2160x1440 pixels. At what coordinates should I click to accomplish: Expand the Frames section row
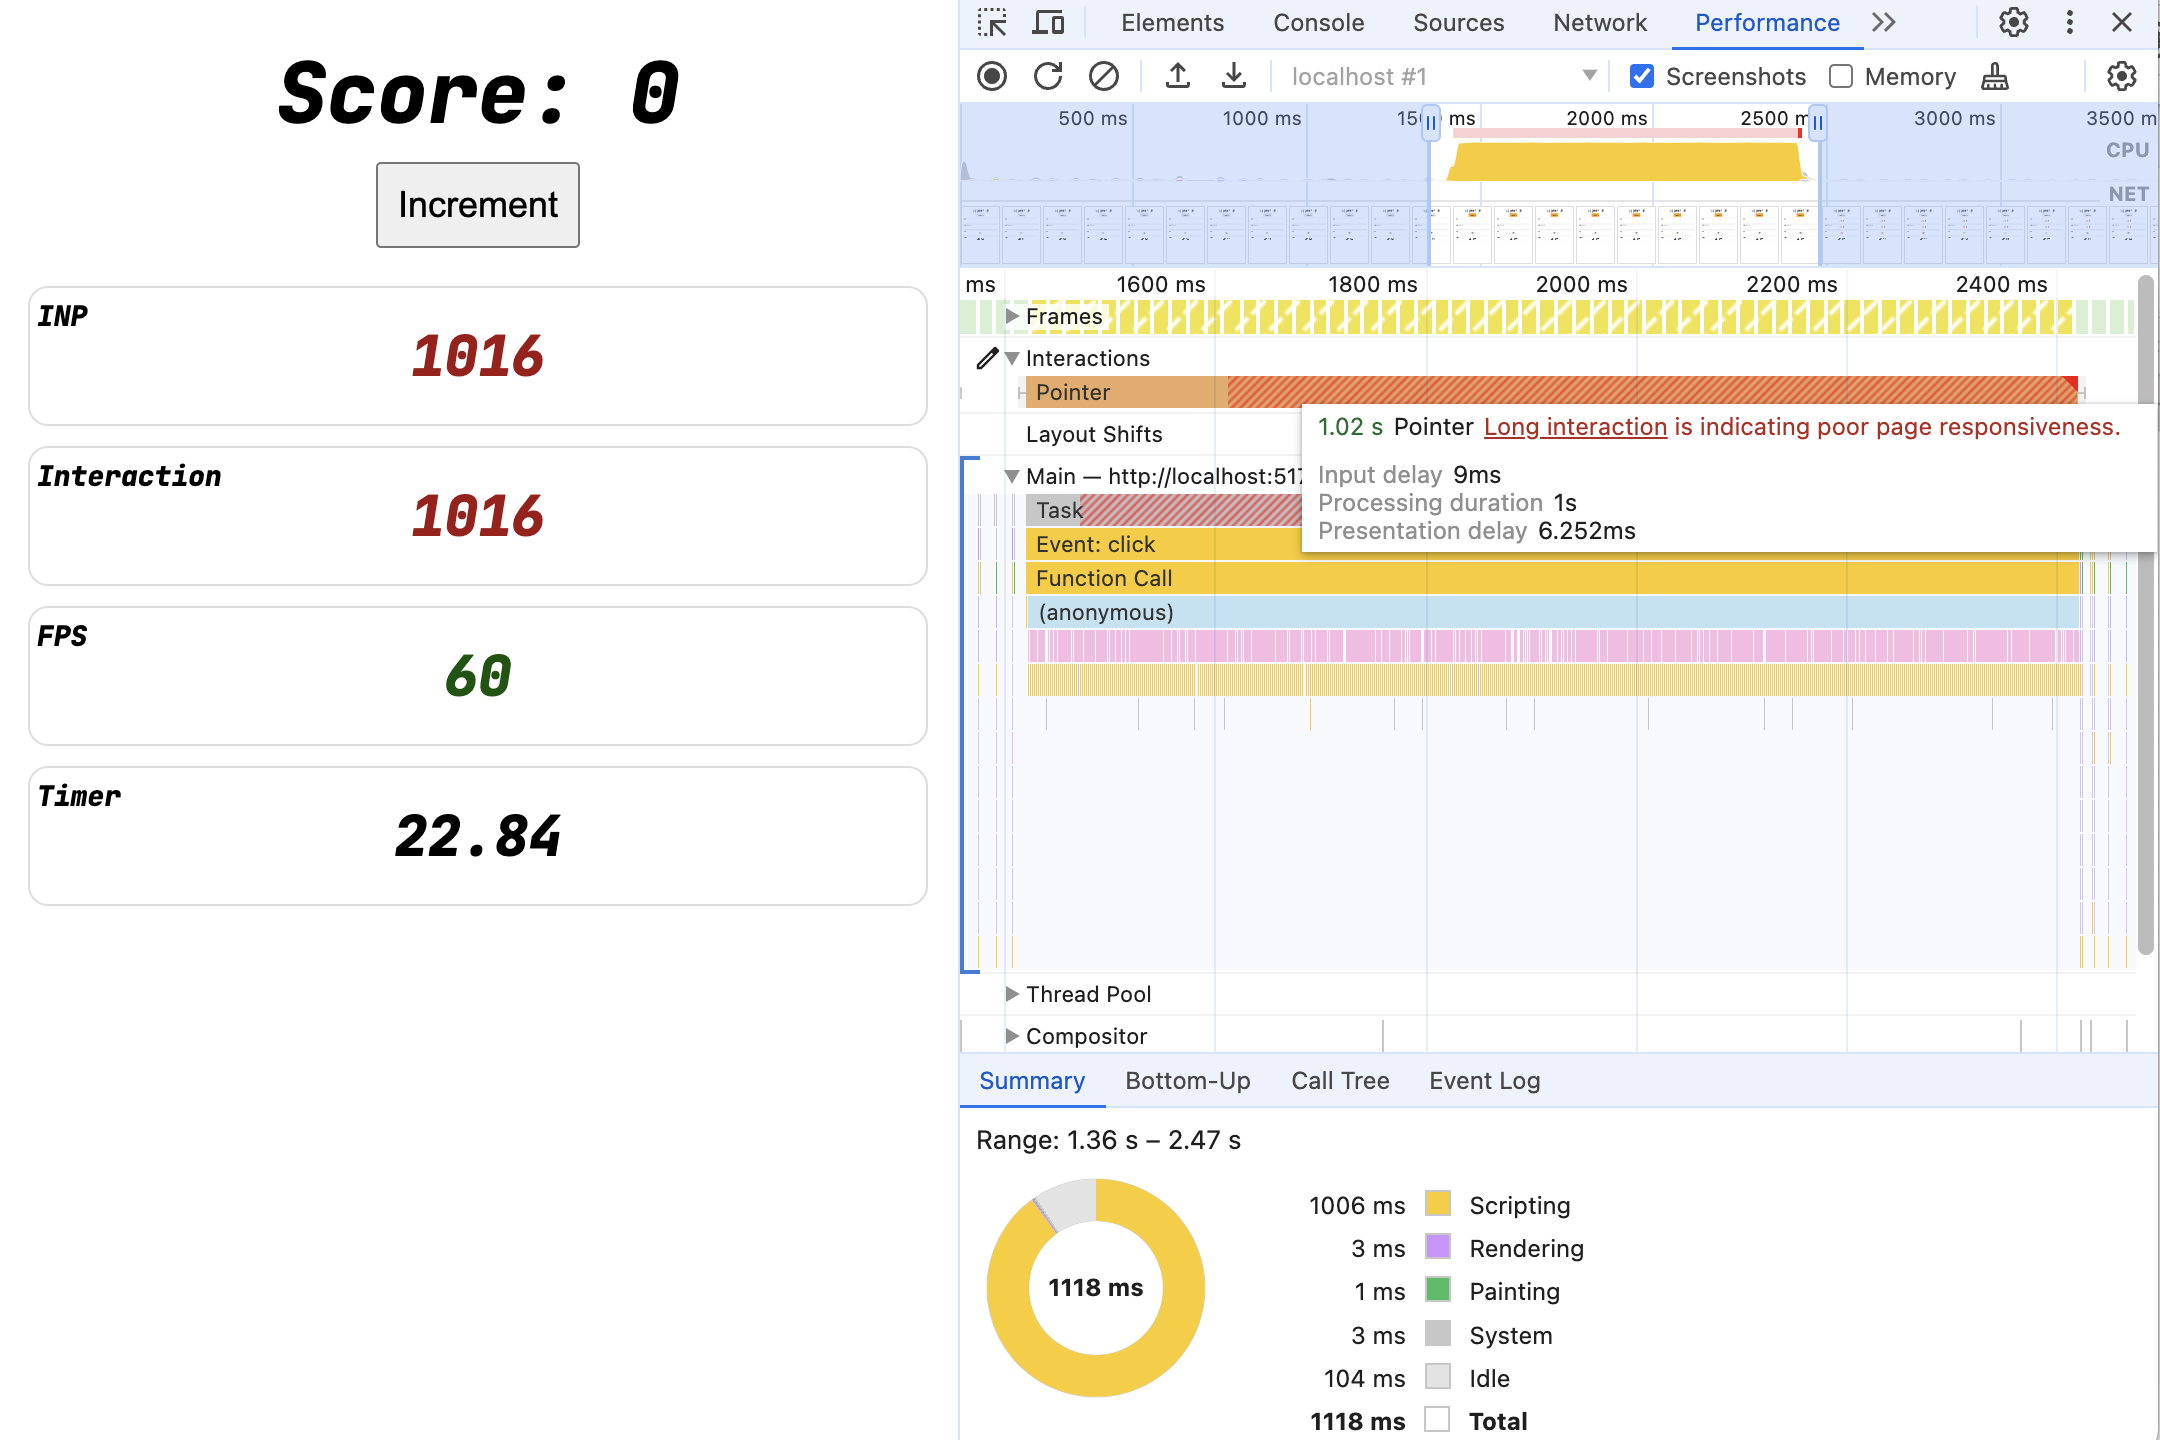(1008, 317)
